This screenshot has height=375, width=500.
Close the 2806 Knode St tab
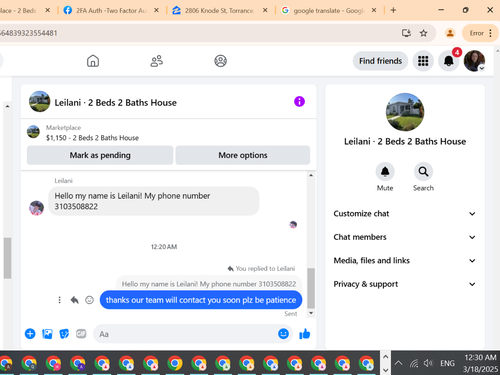pyautogui.click(x=265, y=10)
